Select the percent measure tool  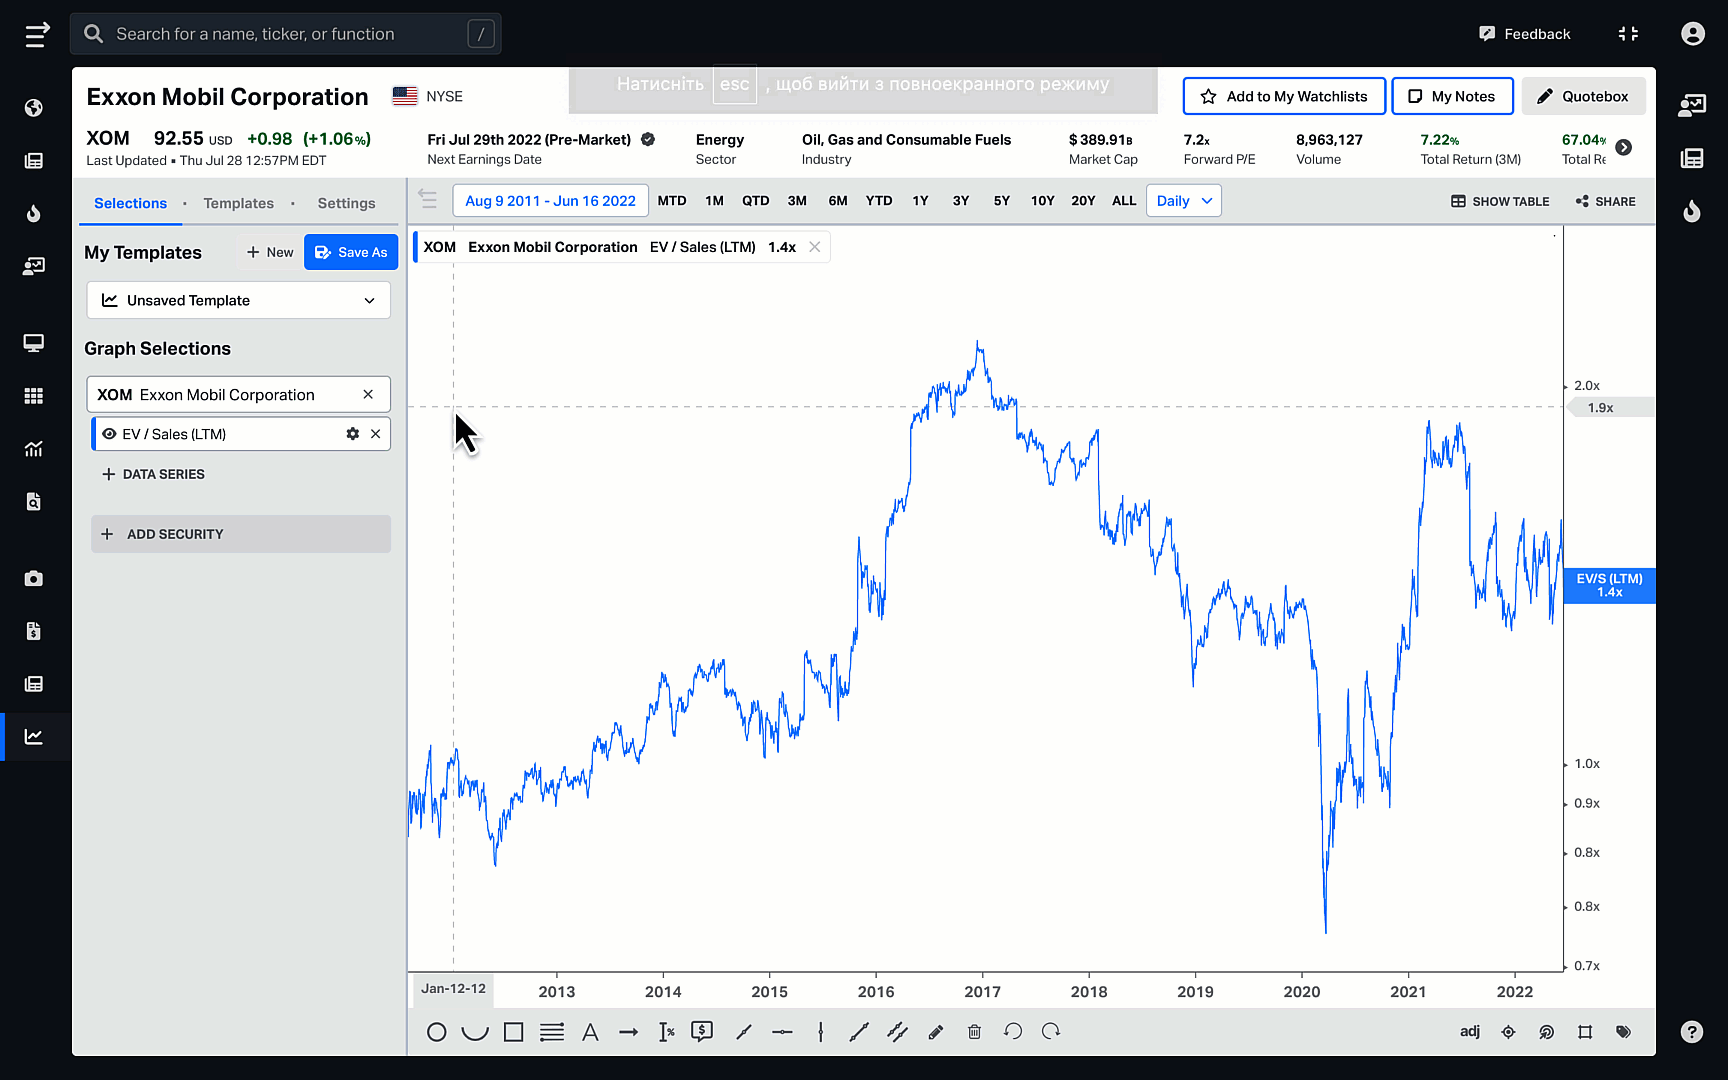(x=667, y=1032)
